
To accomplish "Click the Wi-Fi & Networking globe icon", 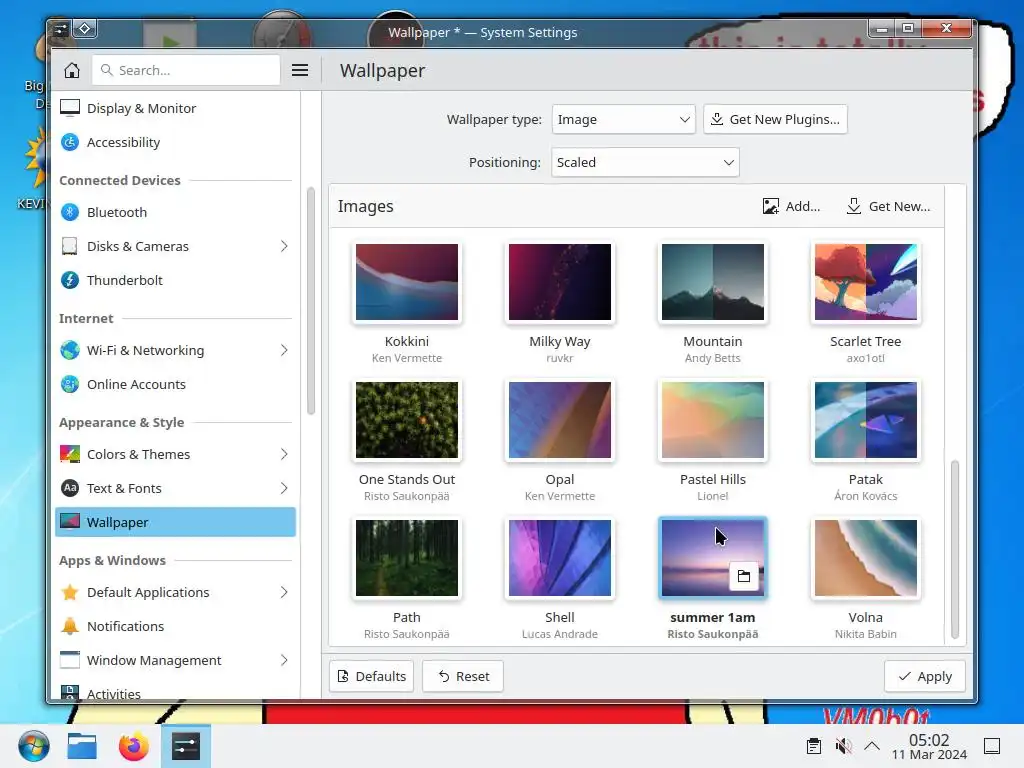I will pos(70,350).
